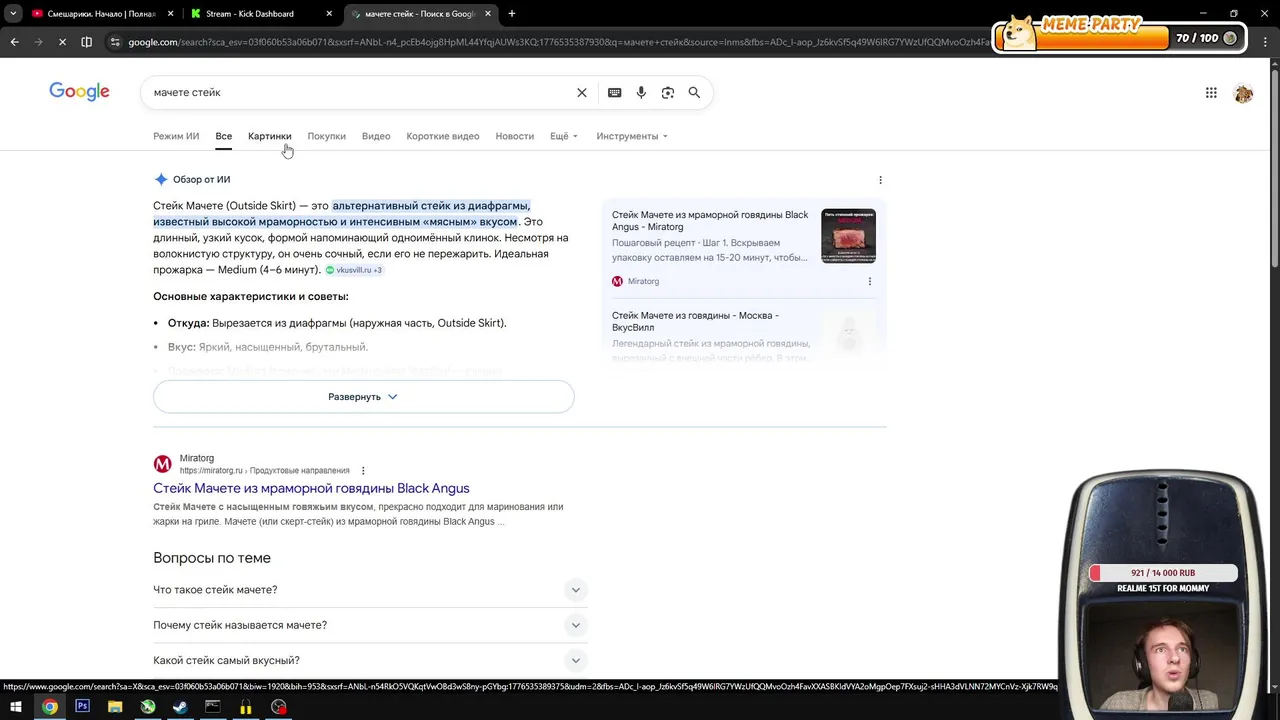The width and height of the screenshot is (1280, 720).
Task: Open the Google account avatar
Action: coord(1244,93)
